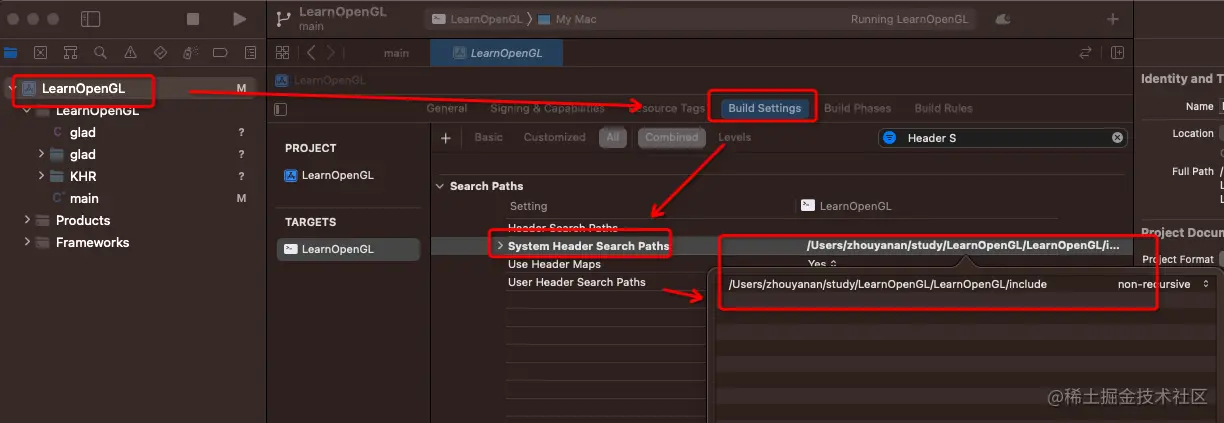Viewport: 1224px width, 423px height.
Task: Show Customized build settings
Action: [x=554, y=137]
